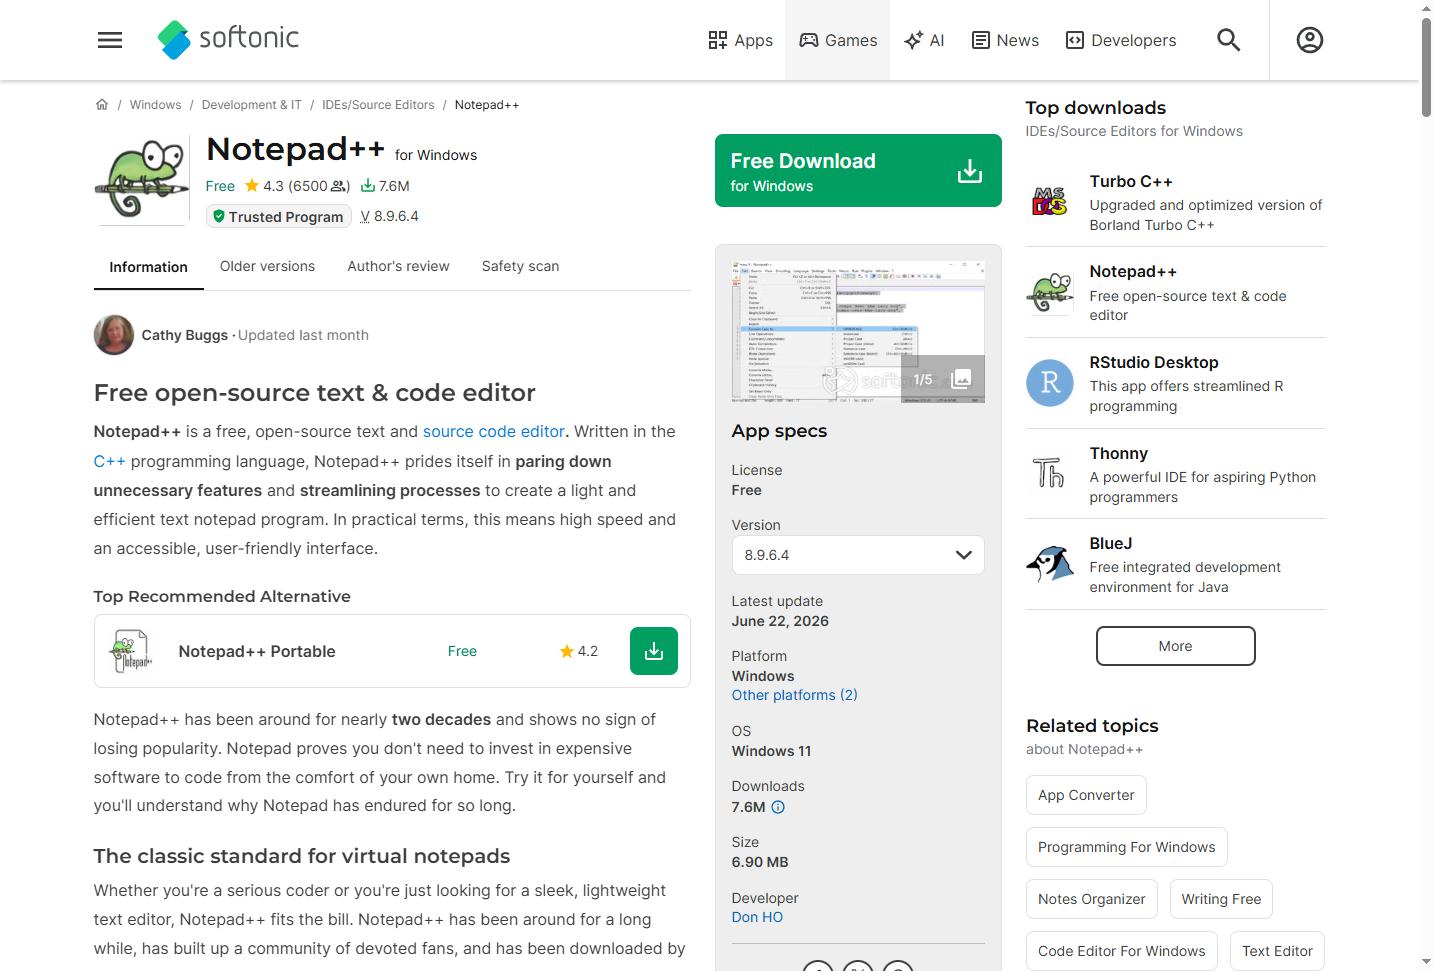Open the search magnifier icon
The height and width of the screenshot is (971, 1434).
coord(1228,40)
